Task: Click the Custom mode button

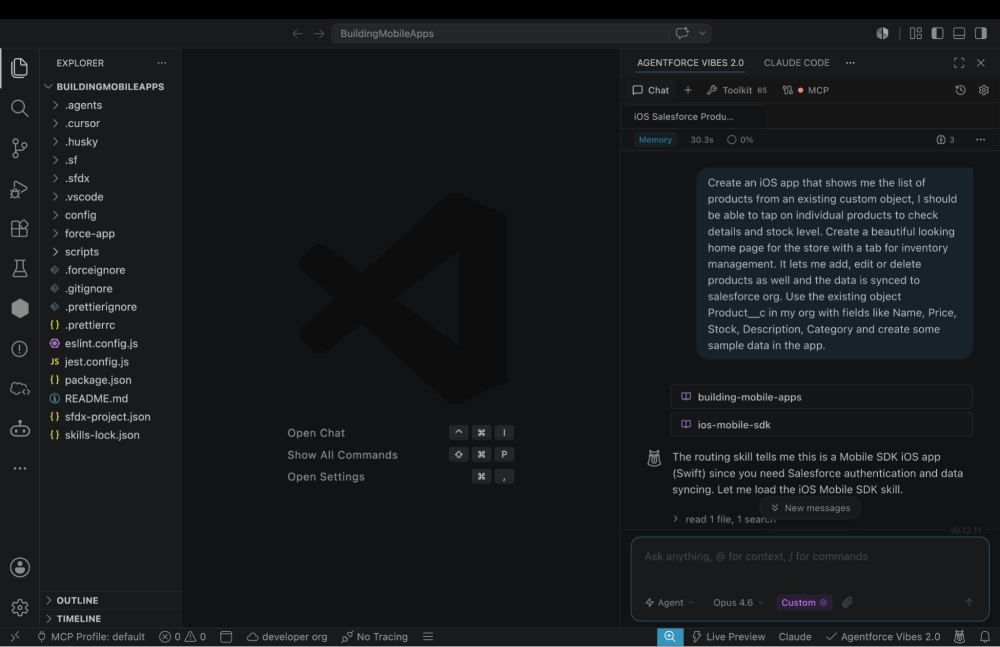Action: coord(804,602)
